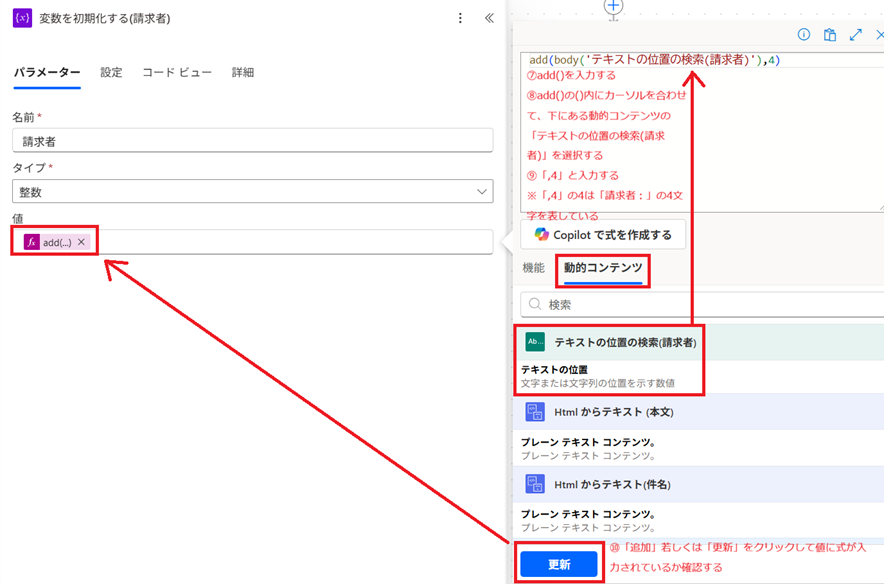The height and width of the screenshot is (584, 884).
Task: Click the 名前 field containing 請求者
Action: point(252,141)
